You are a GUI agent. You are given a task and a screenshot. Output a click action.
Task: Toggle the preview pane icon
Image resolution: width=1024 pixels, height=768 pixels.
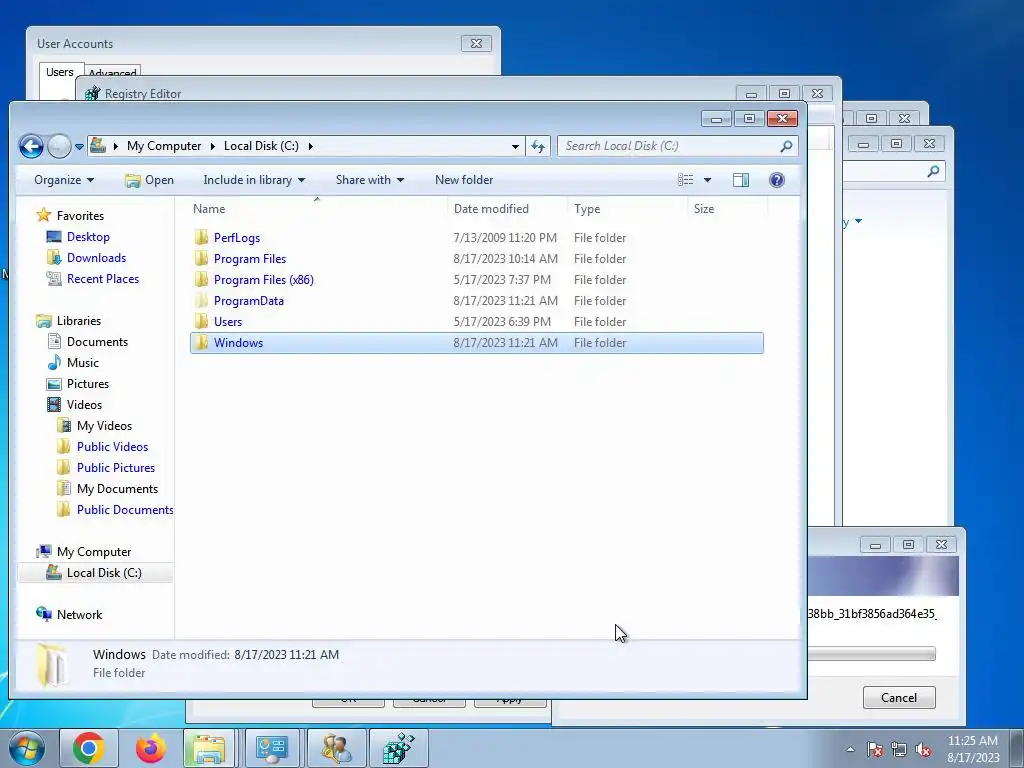(x=741, y=180)
